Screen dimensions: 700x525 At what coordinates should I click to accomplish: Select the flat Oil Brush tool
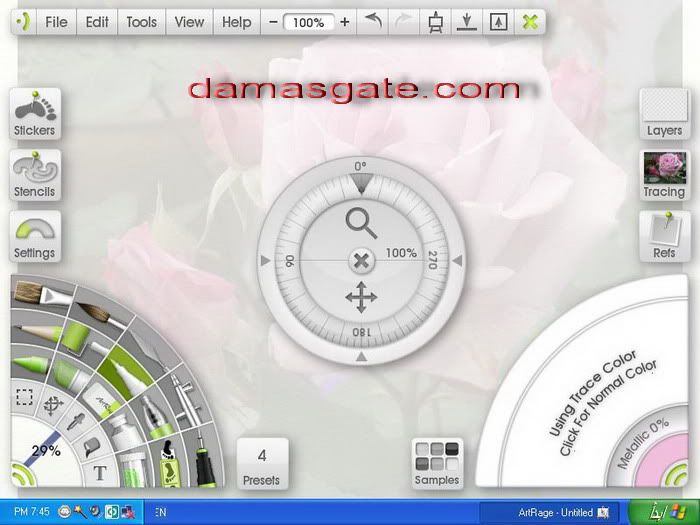[x=40, y=292]
